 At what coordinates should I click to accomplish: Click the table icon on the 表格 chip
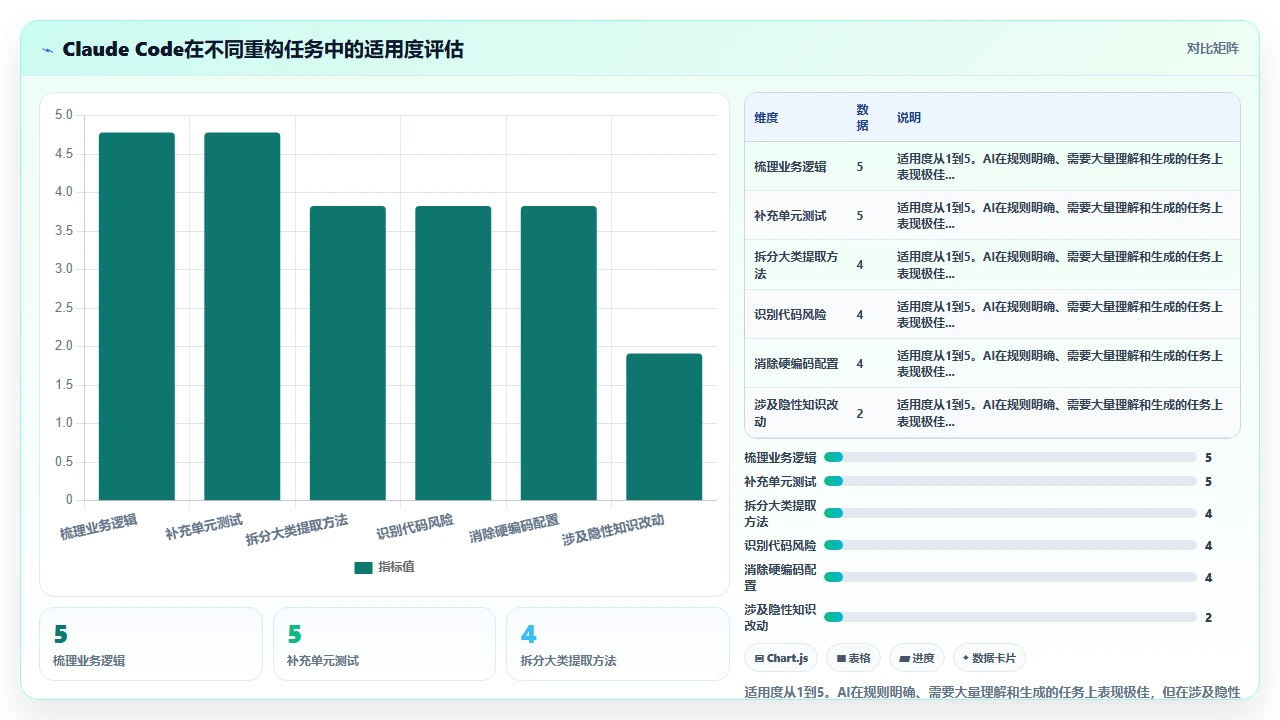[x=842, y=658]
